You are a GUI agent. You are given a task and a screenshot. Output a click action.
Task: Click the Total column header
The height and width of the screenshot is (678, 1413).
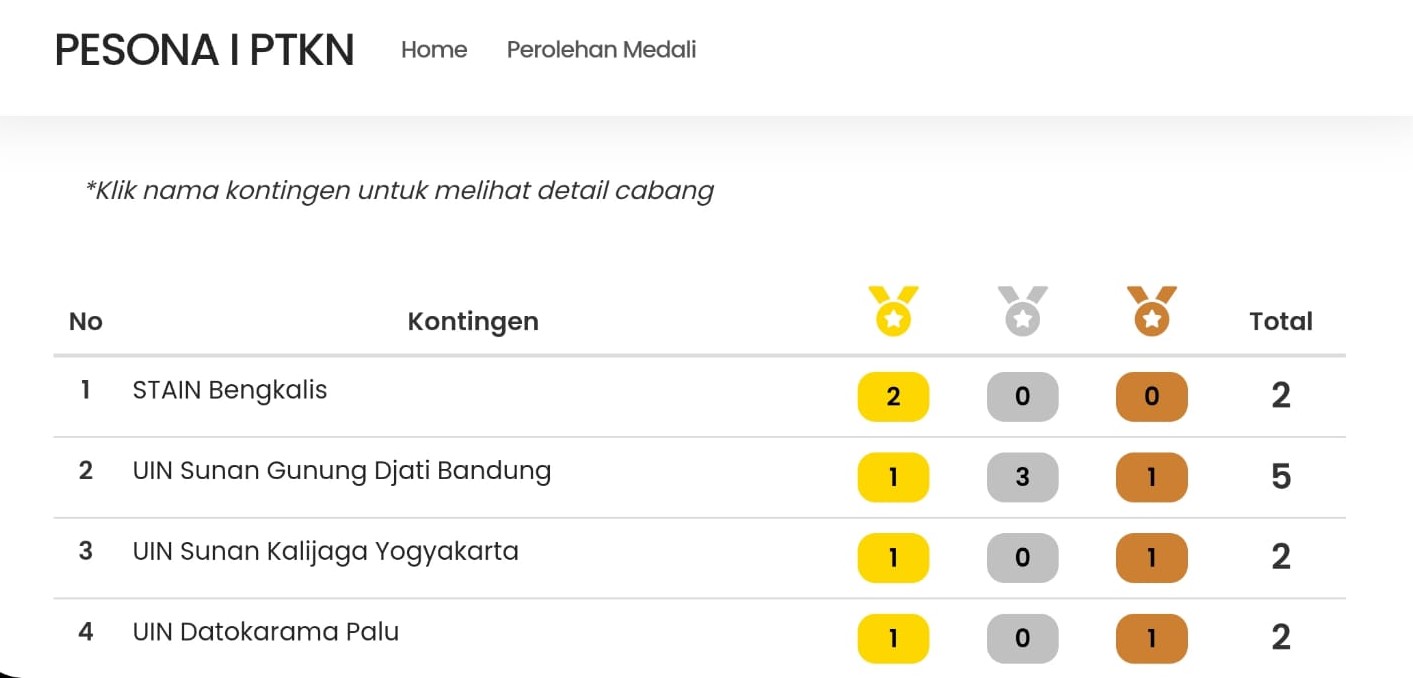(x=1280, y=322)
